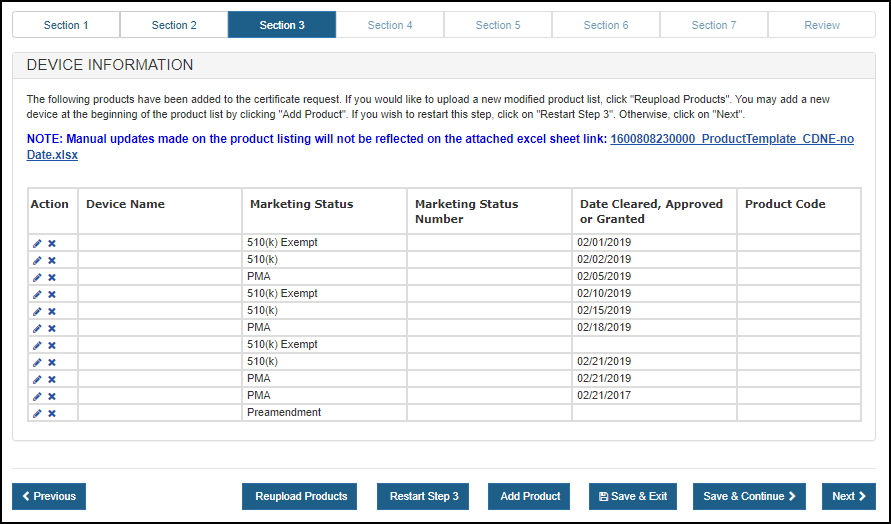Click Save & Exit button
This screenshot has width=891, height=524.
coord(633,496)
